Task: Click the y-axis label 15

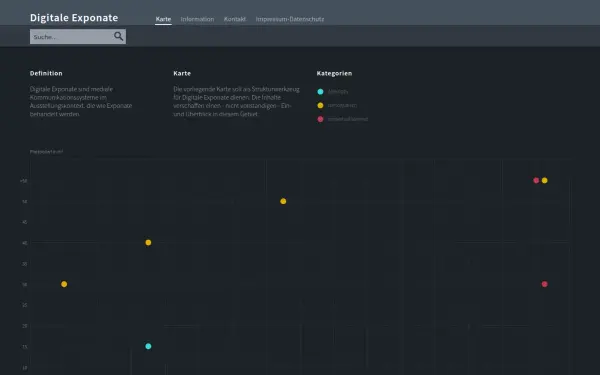Action: click(x=25, y=347)
